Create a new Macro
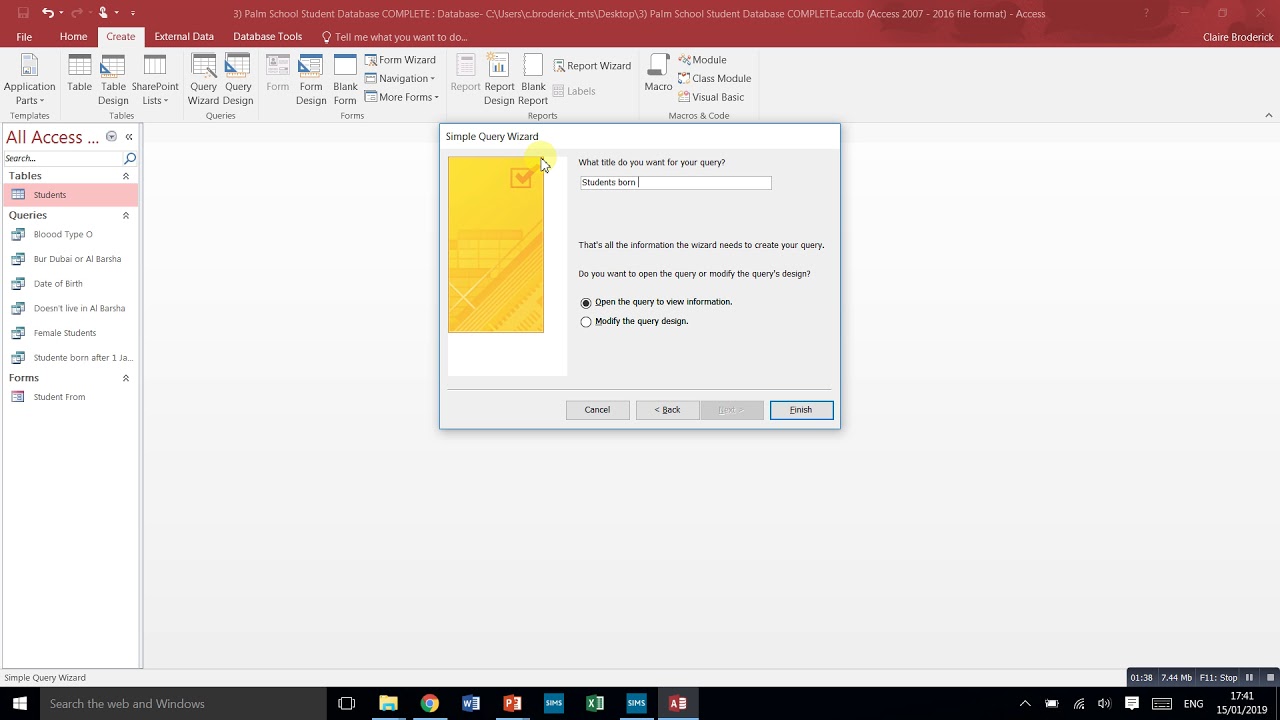Screen dimensions: 1280x720 (658, 74)
